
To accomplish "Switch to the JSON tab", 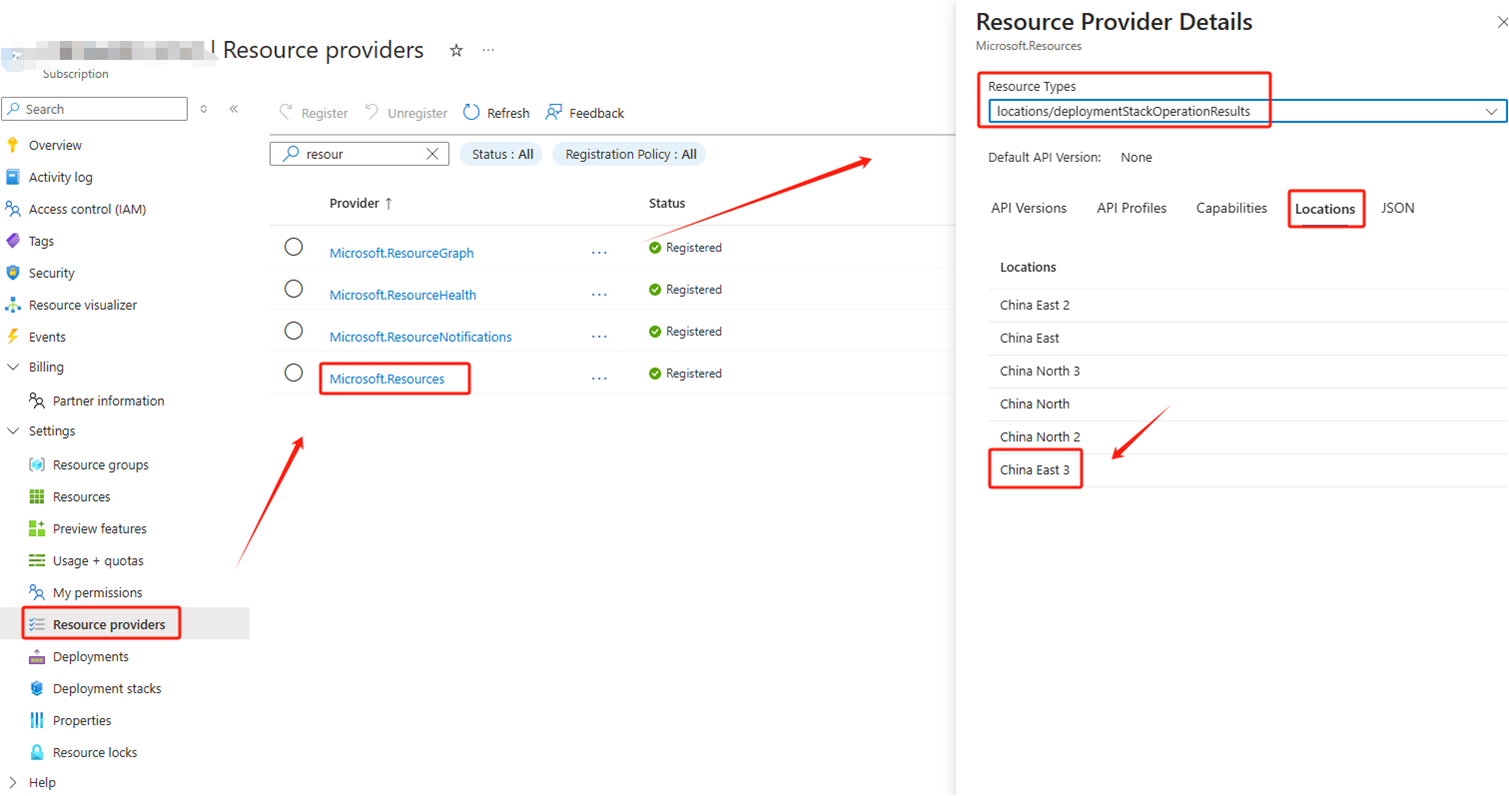I will [x=1397, y=208].
